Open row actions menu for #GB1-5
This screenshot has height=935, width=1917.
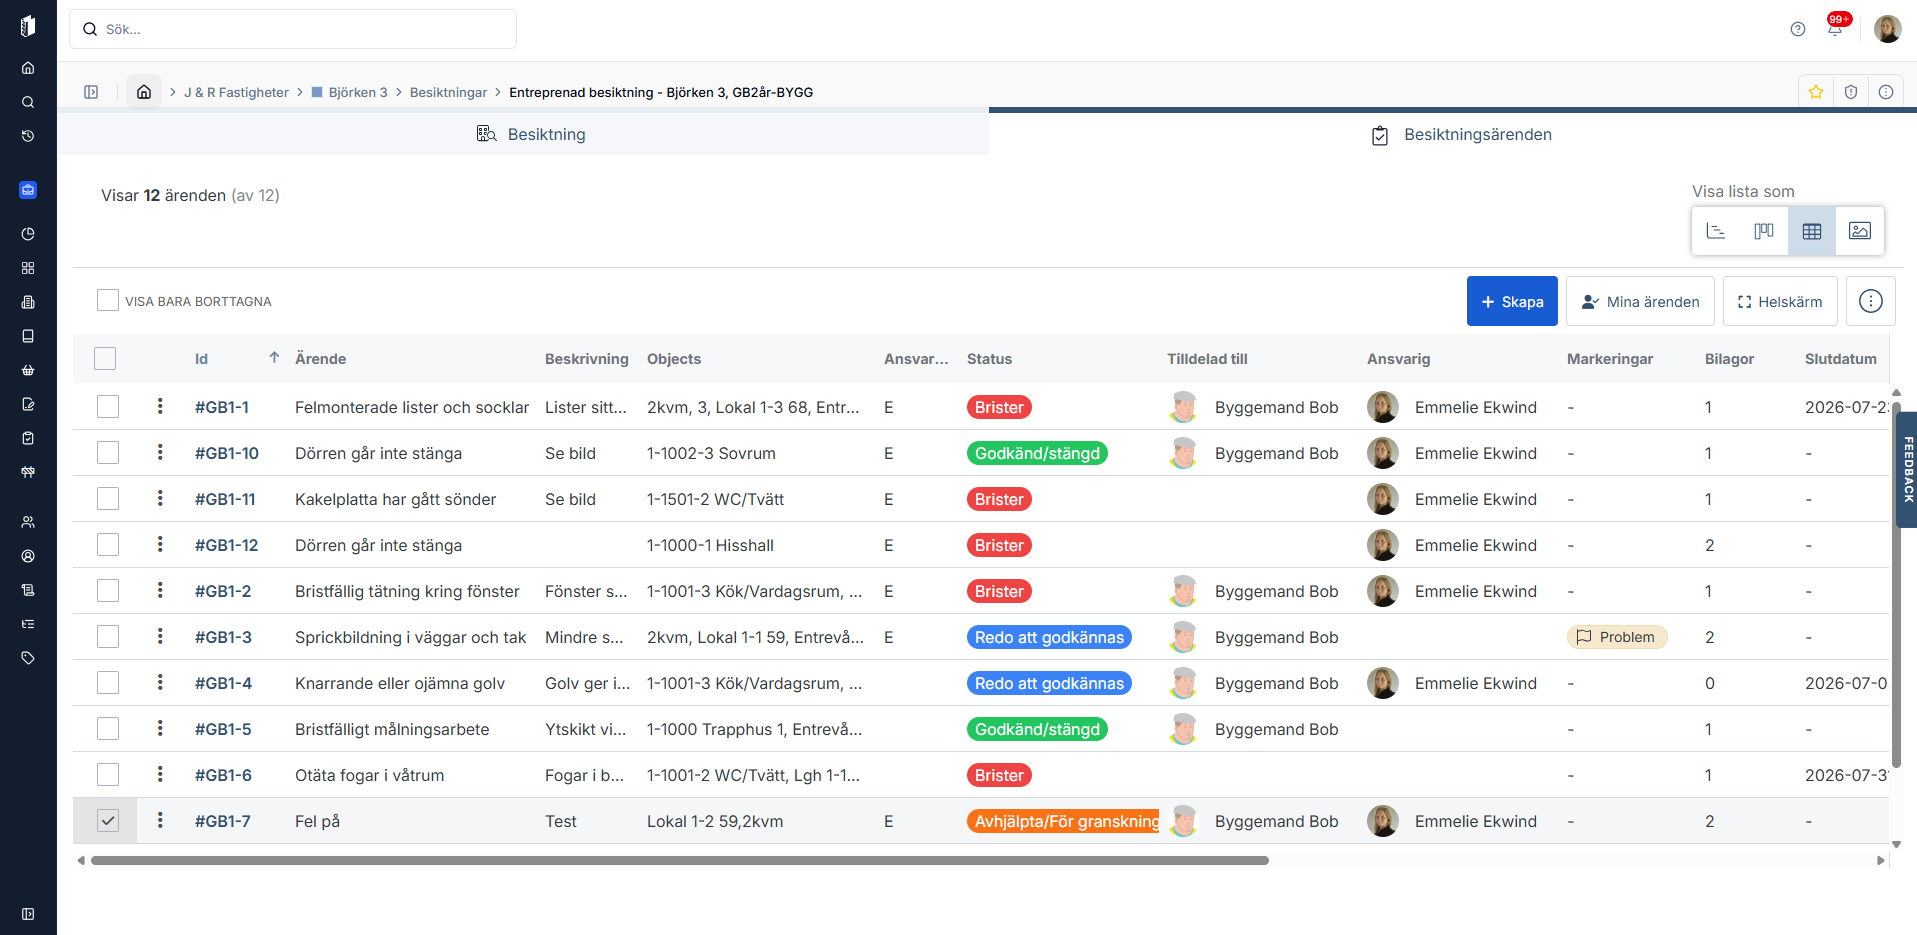[x=160, y=728]
